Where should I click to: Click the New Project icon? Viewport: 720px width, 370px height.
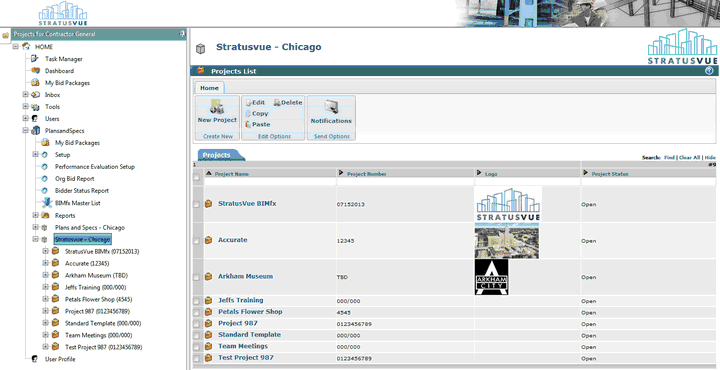(x=217, y=107)
